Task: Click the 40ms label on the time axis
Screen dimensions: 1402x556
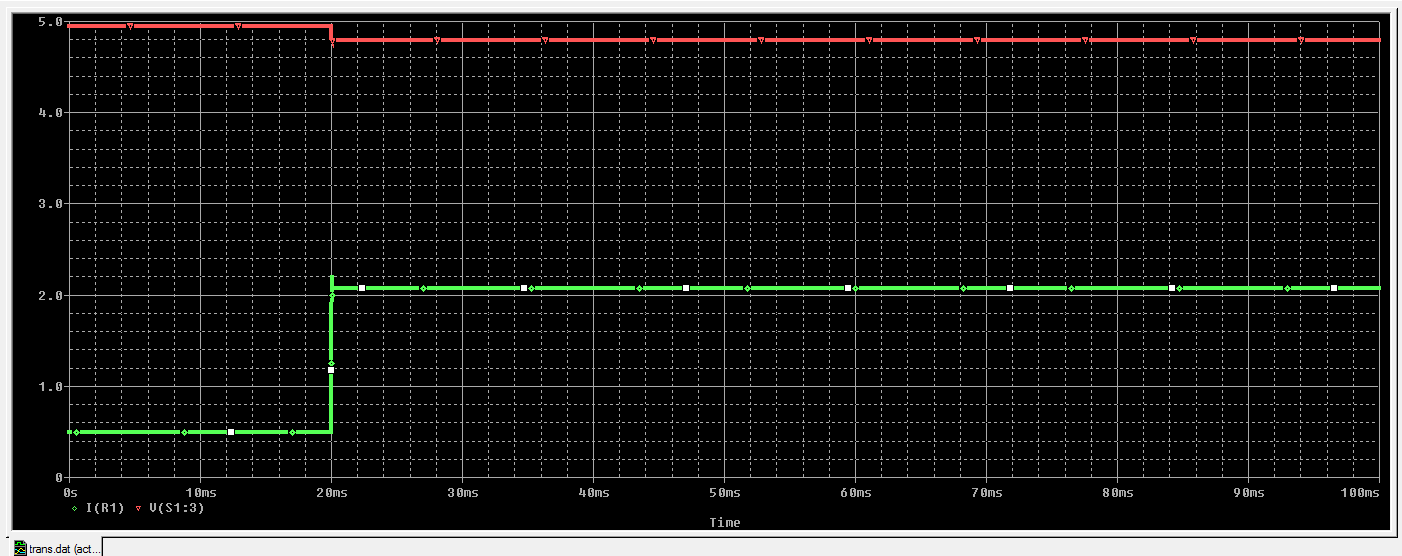Action: point(593,494)
